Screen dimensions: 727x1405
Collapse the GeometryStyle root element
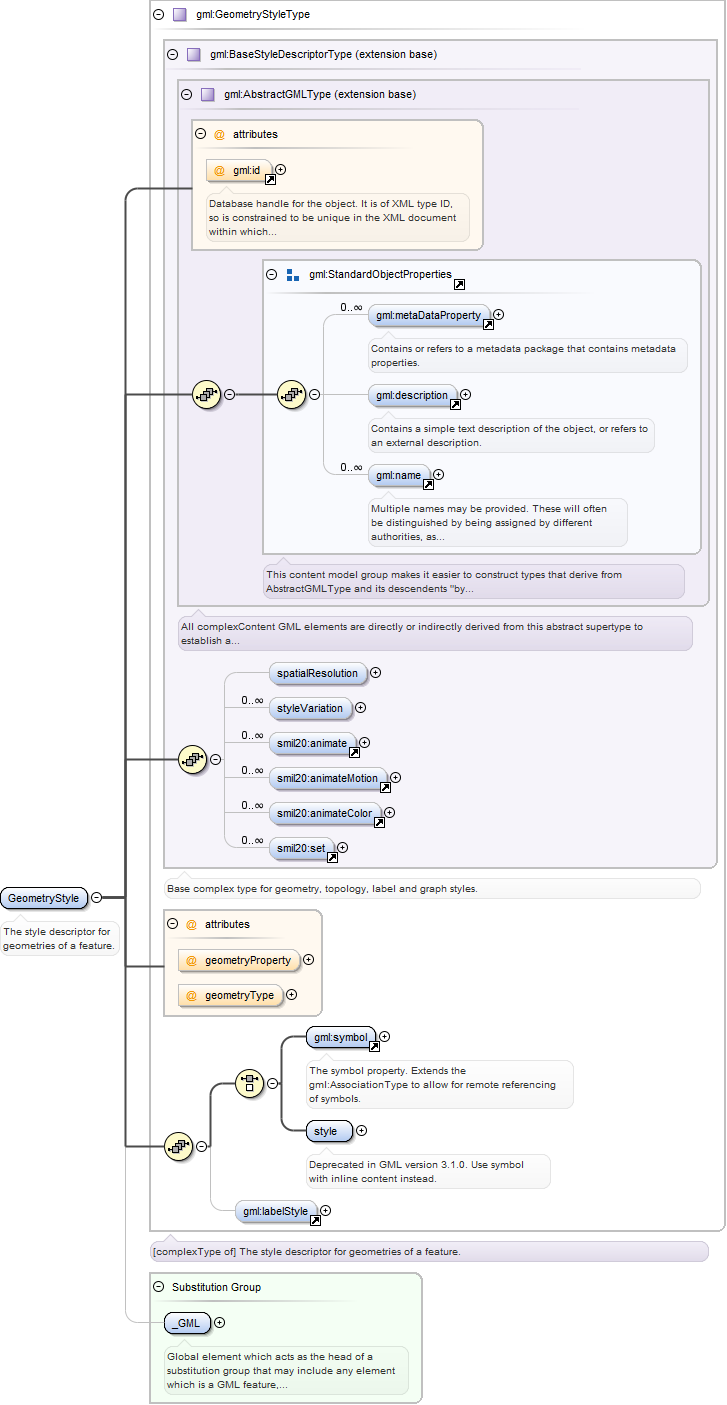tap(96, 898)
